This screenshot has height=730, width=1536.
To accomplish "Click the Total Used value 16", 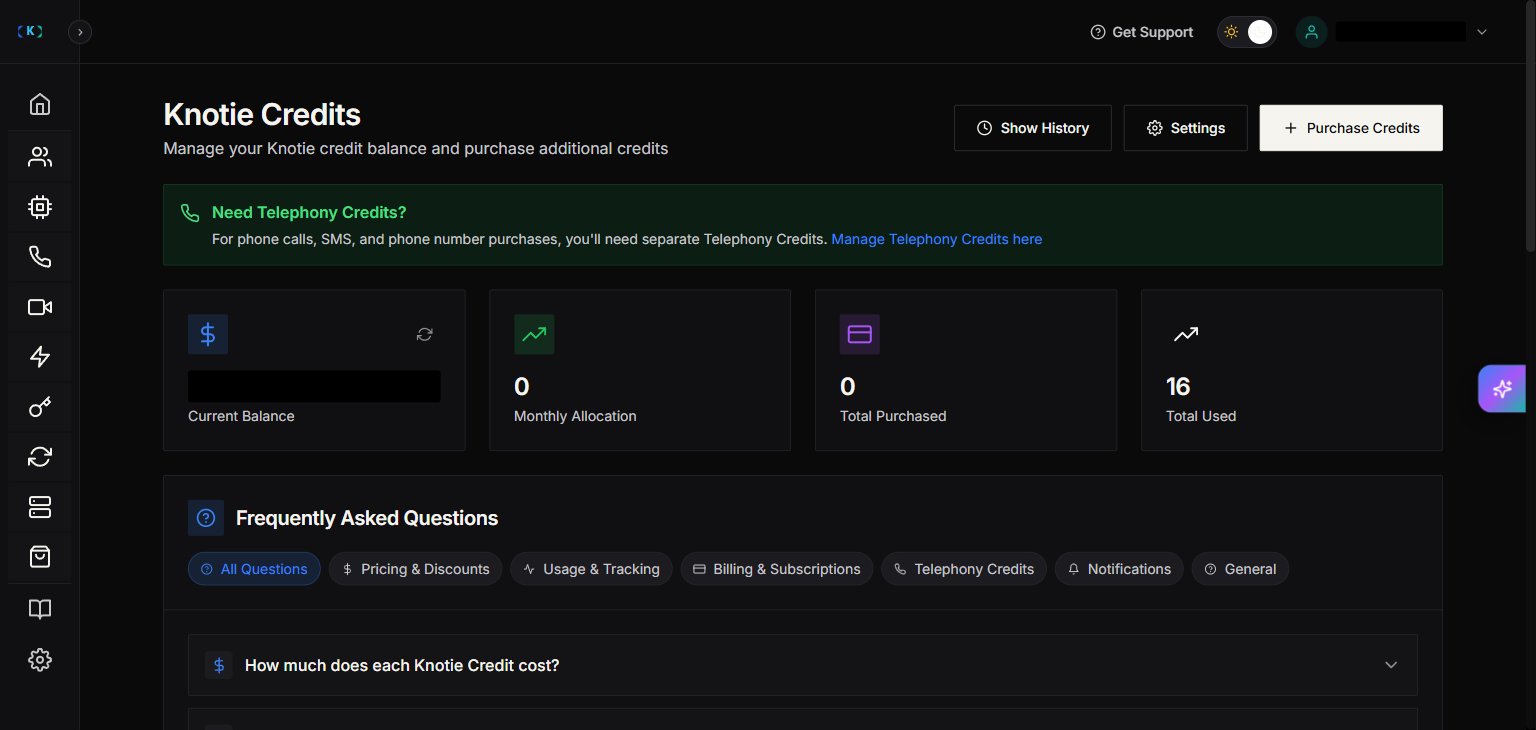I will coord(1178,386).
